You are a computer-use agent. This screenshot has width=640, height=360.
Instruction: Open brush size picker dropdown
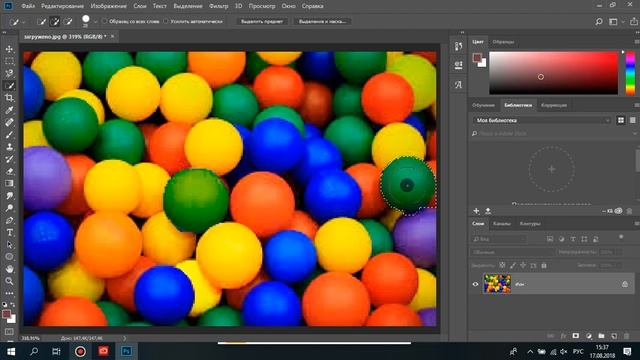(96, 22)
